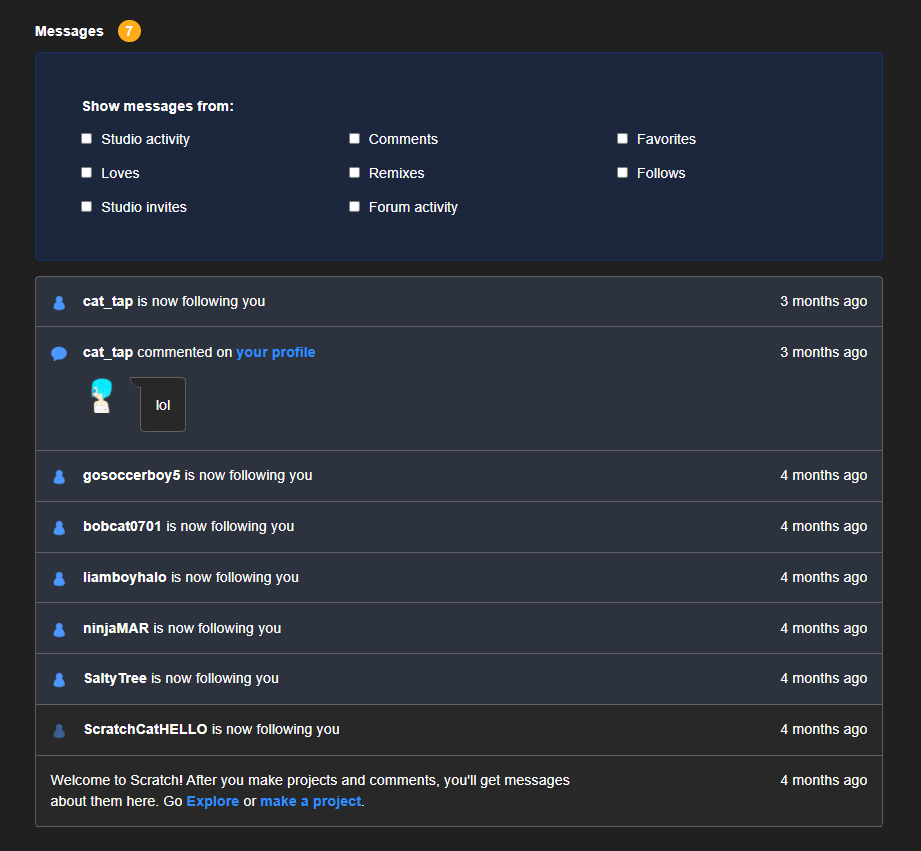Click the person icon beside ScratchCatHELLO

click(59, 729)
